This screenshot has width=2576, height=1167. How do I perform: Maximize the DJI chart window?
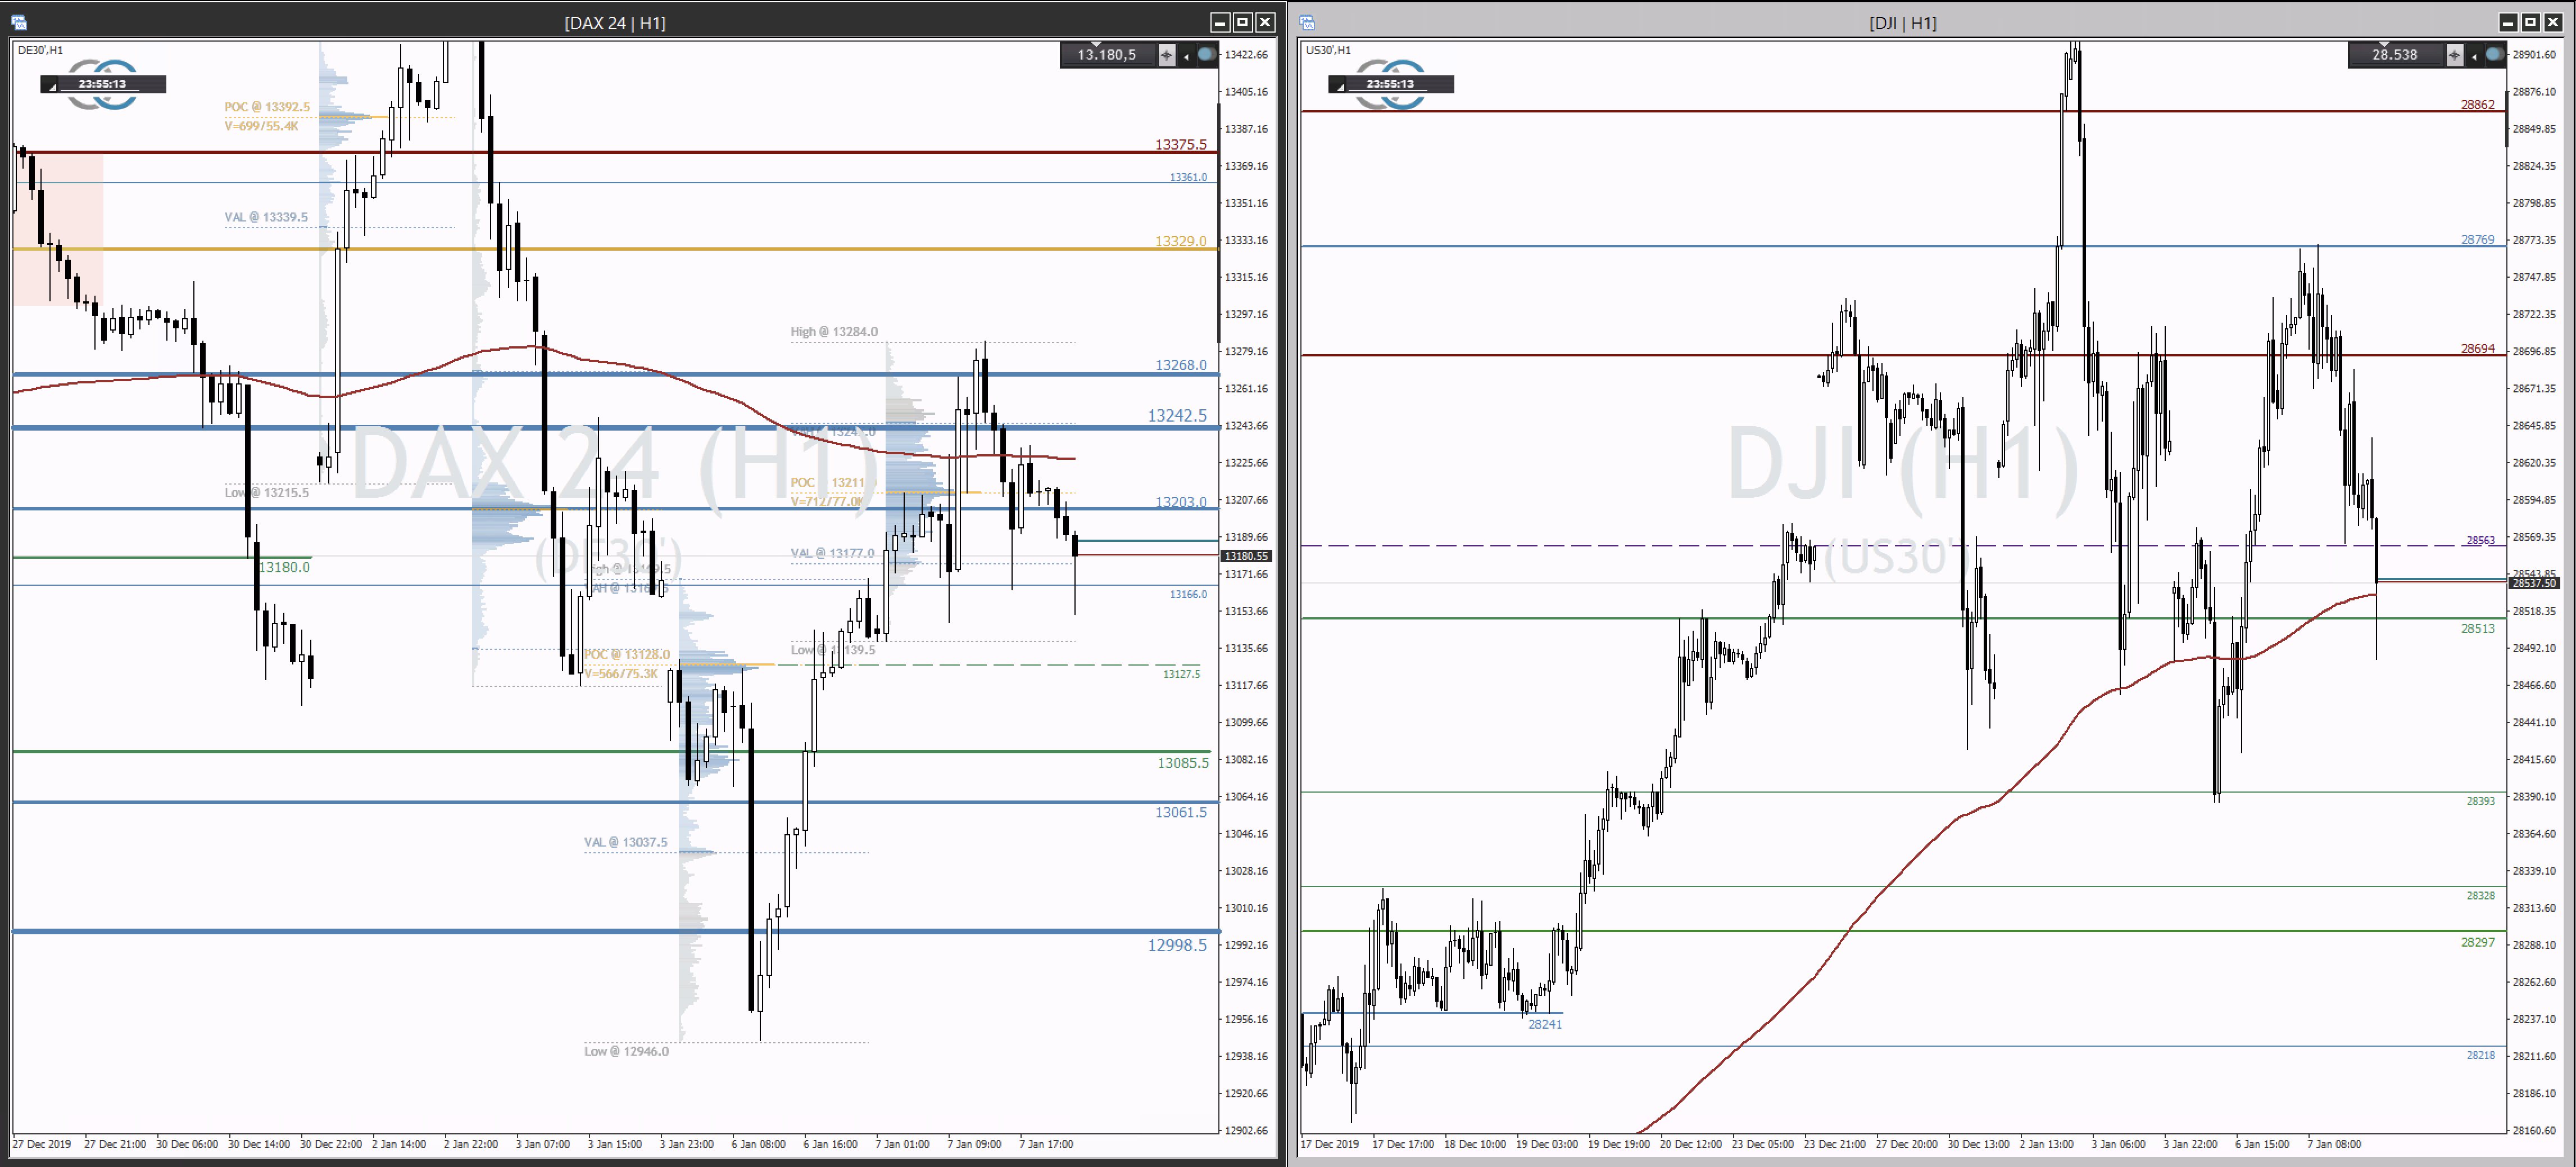click(x=2531, y=22)
